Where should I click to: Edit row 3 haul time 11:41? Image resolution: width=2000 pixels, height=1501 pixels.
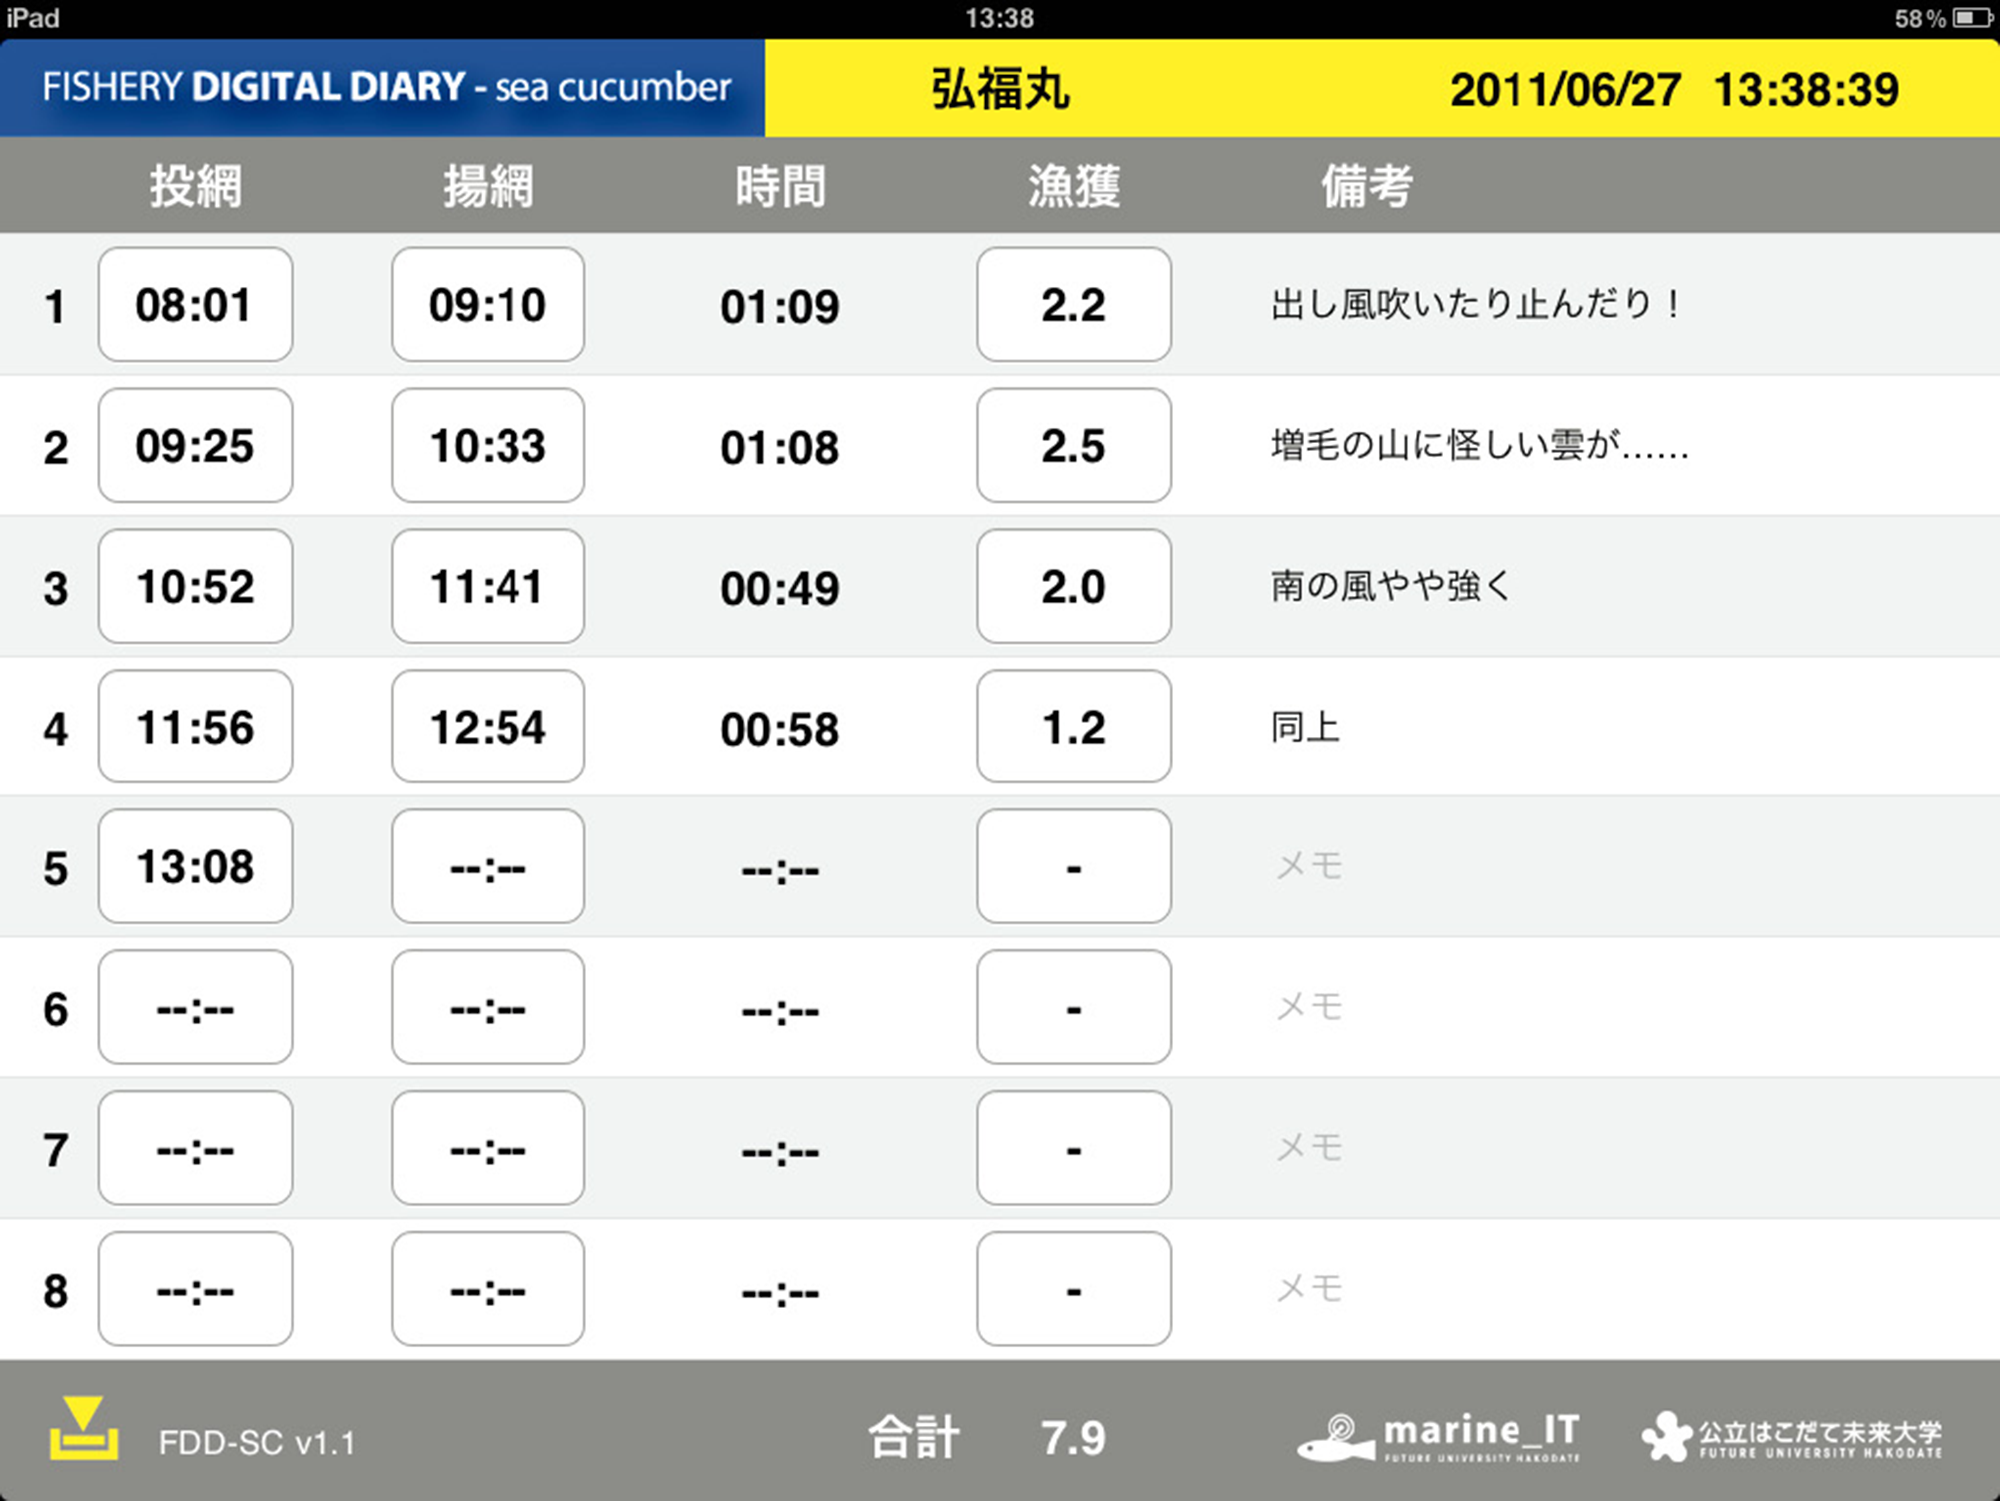(488, 587)
